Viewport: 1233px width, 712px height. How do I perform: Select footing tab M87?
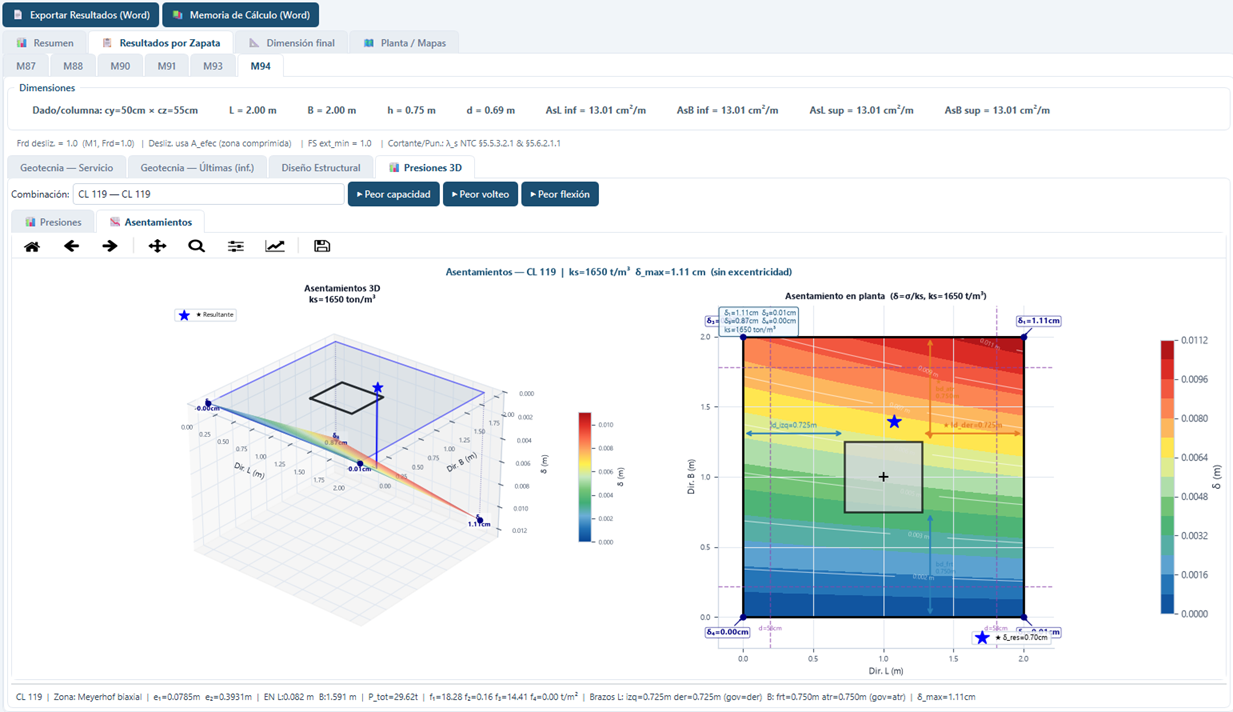(26, 66)
